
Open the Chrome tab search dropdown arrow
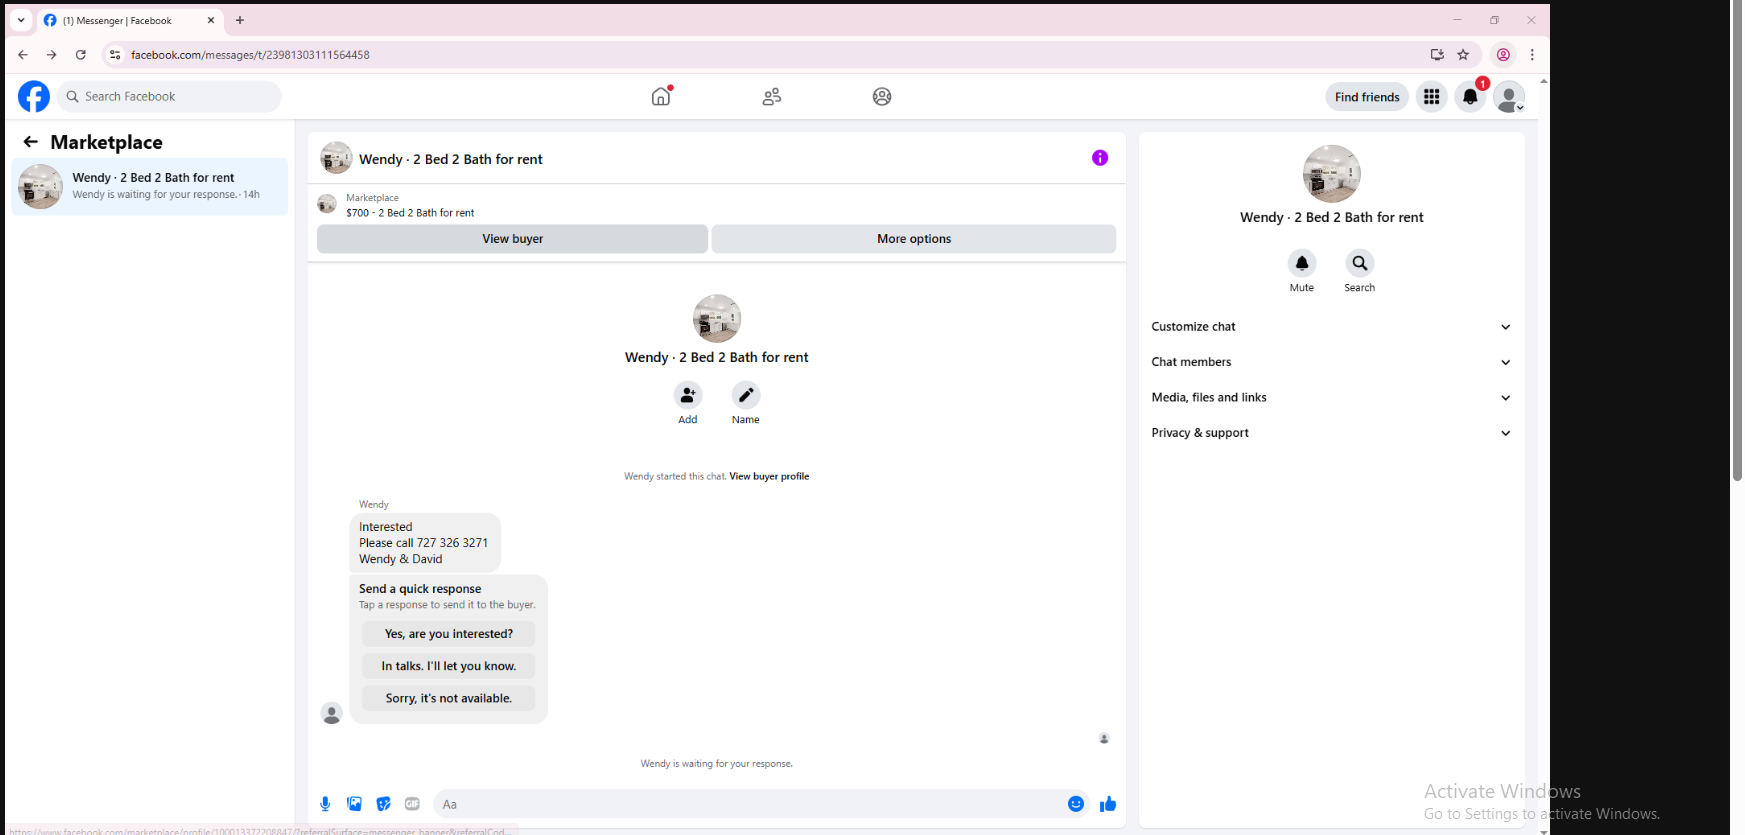click(21, 20)
